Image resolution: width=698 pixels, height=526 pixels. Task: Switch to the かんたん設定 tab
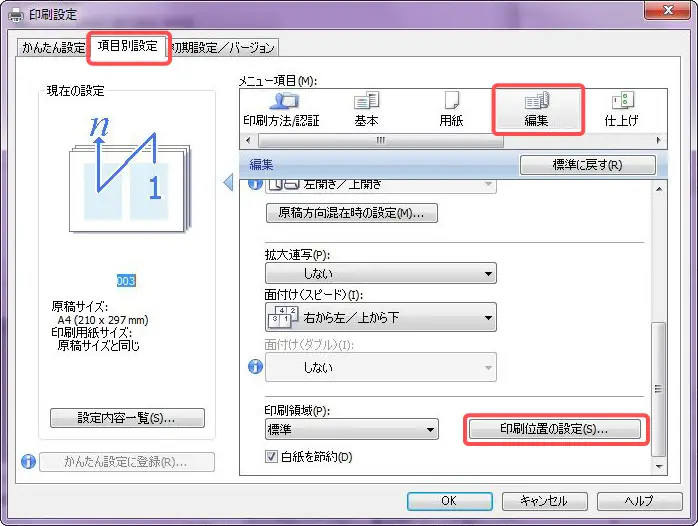click(53, 48)
